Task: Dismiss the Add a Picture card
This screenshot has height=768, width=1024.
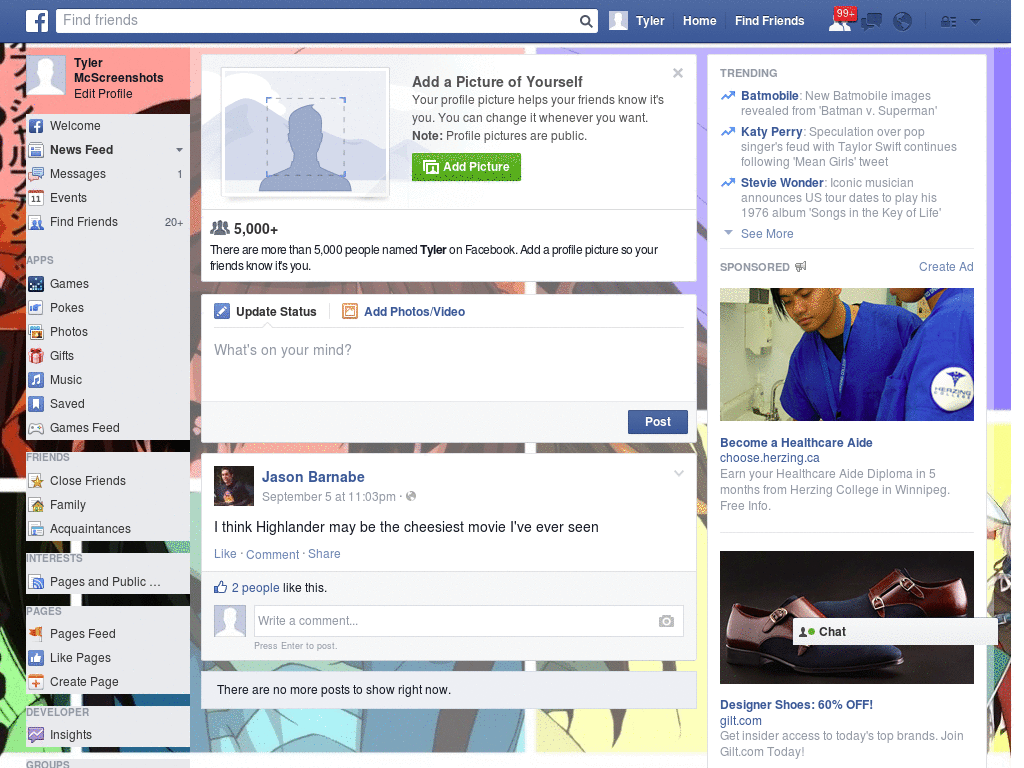Action: 678,73
